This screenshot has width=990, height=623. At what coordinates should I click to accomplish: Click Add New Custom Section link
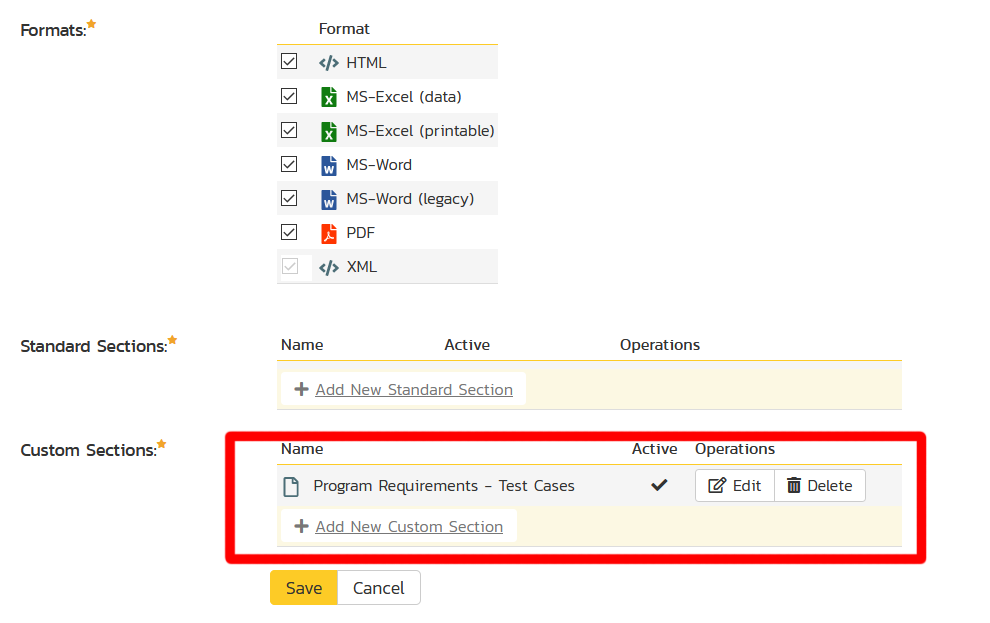[408, 527]
